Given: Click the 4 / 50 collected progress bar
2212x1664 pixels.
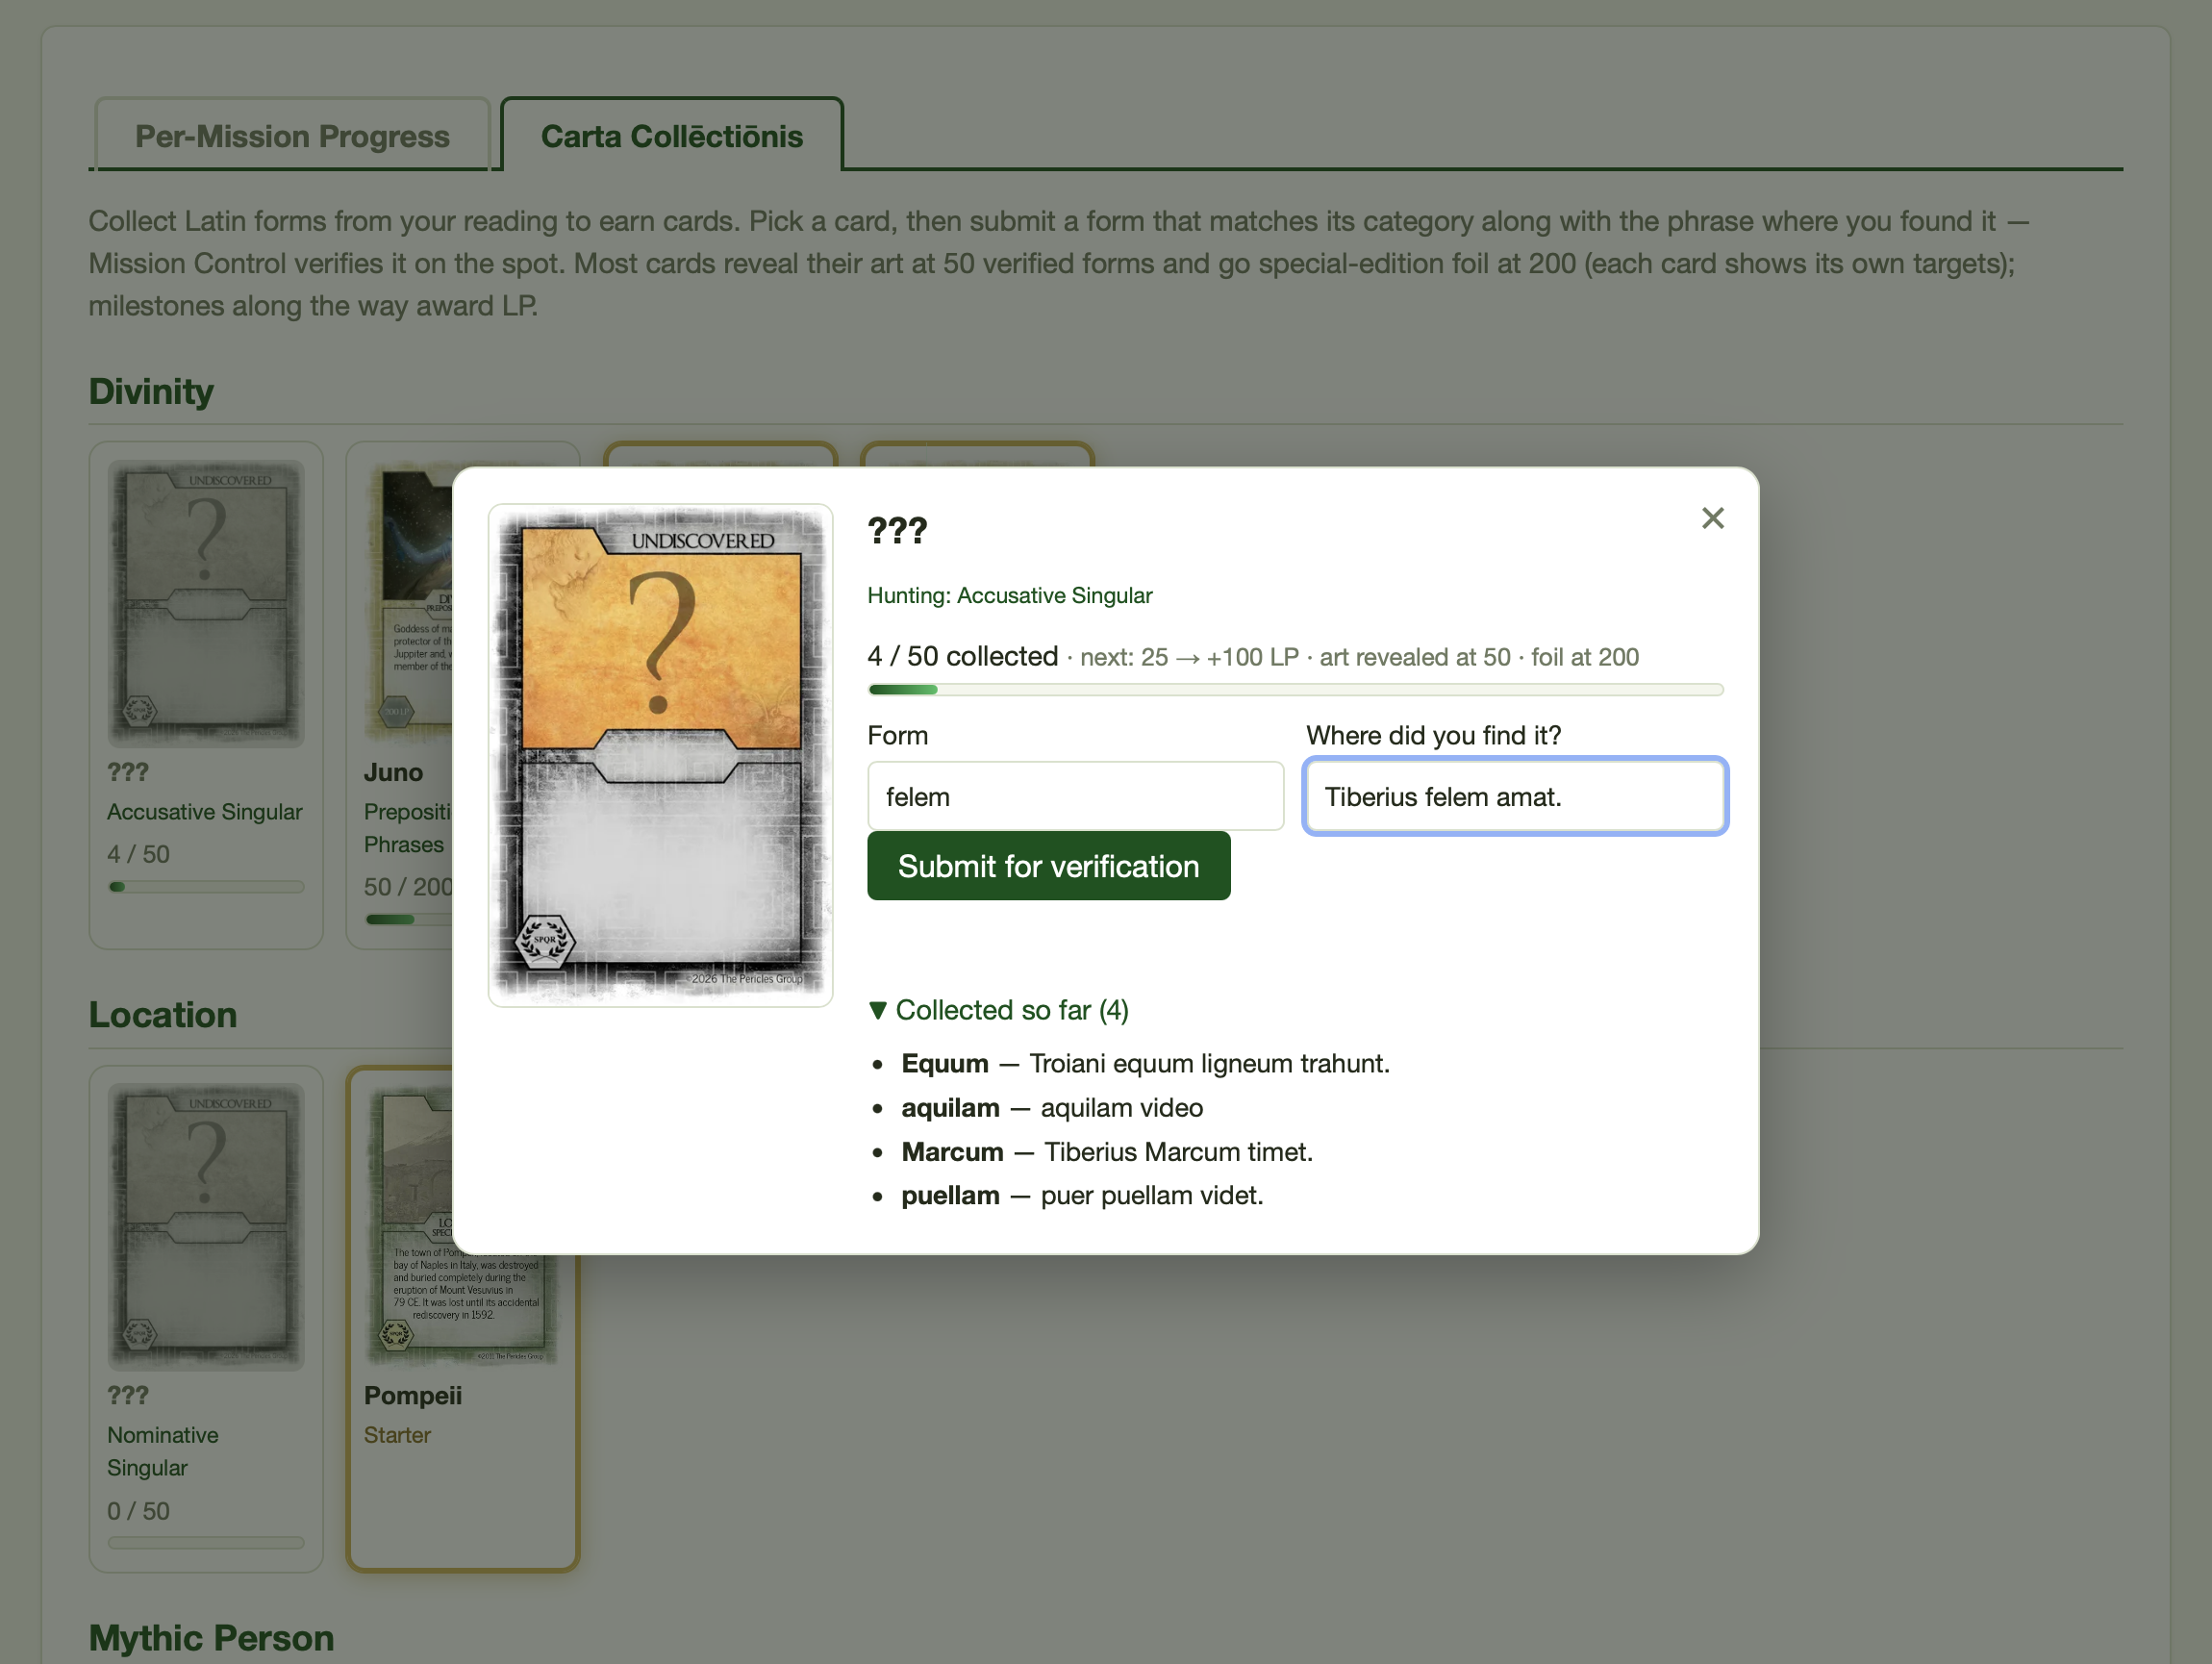Looking at the screenshot, I should tap(1295, 689).
